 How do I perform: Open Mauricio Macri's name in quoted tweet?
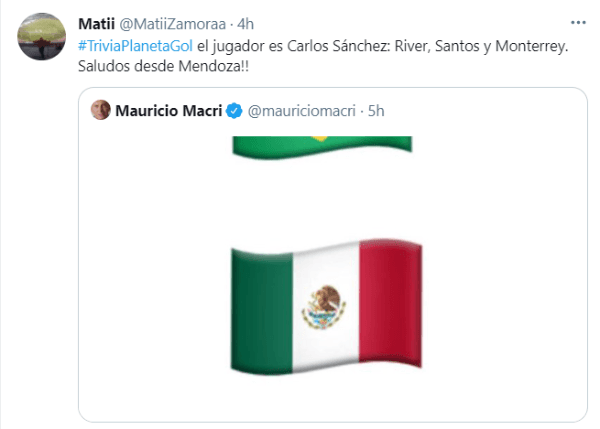(169, 110)
